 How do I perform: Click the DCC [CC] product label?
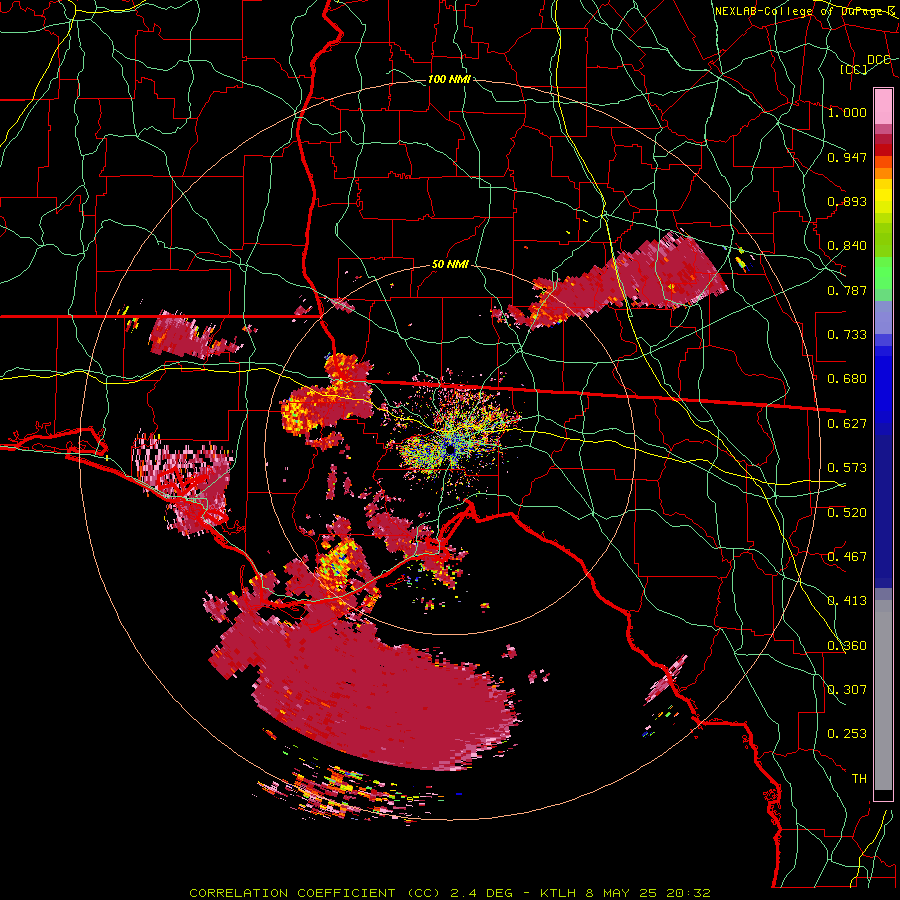click(x=866, y=64)
